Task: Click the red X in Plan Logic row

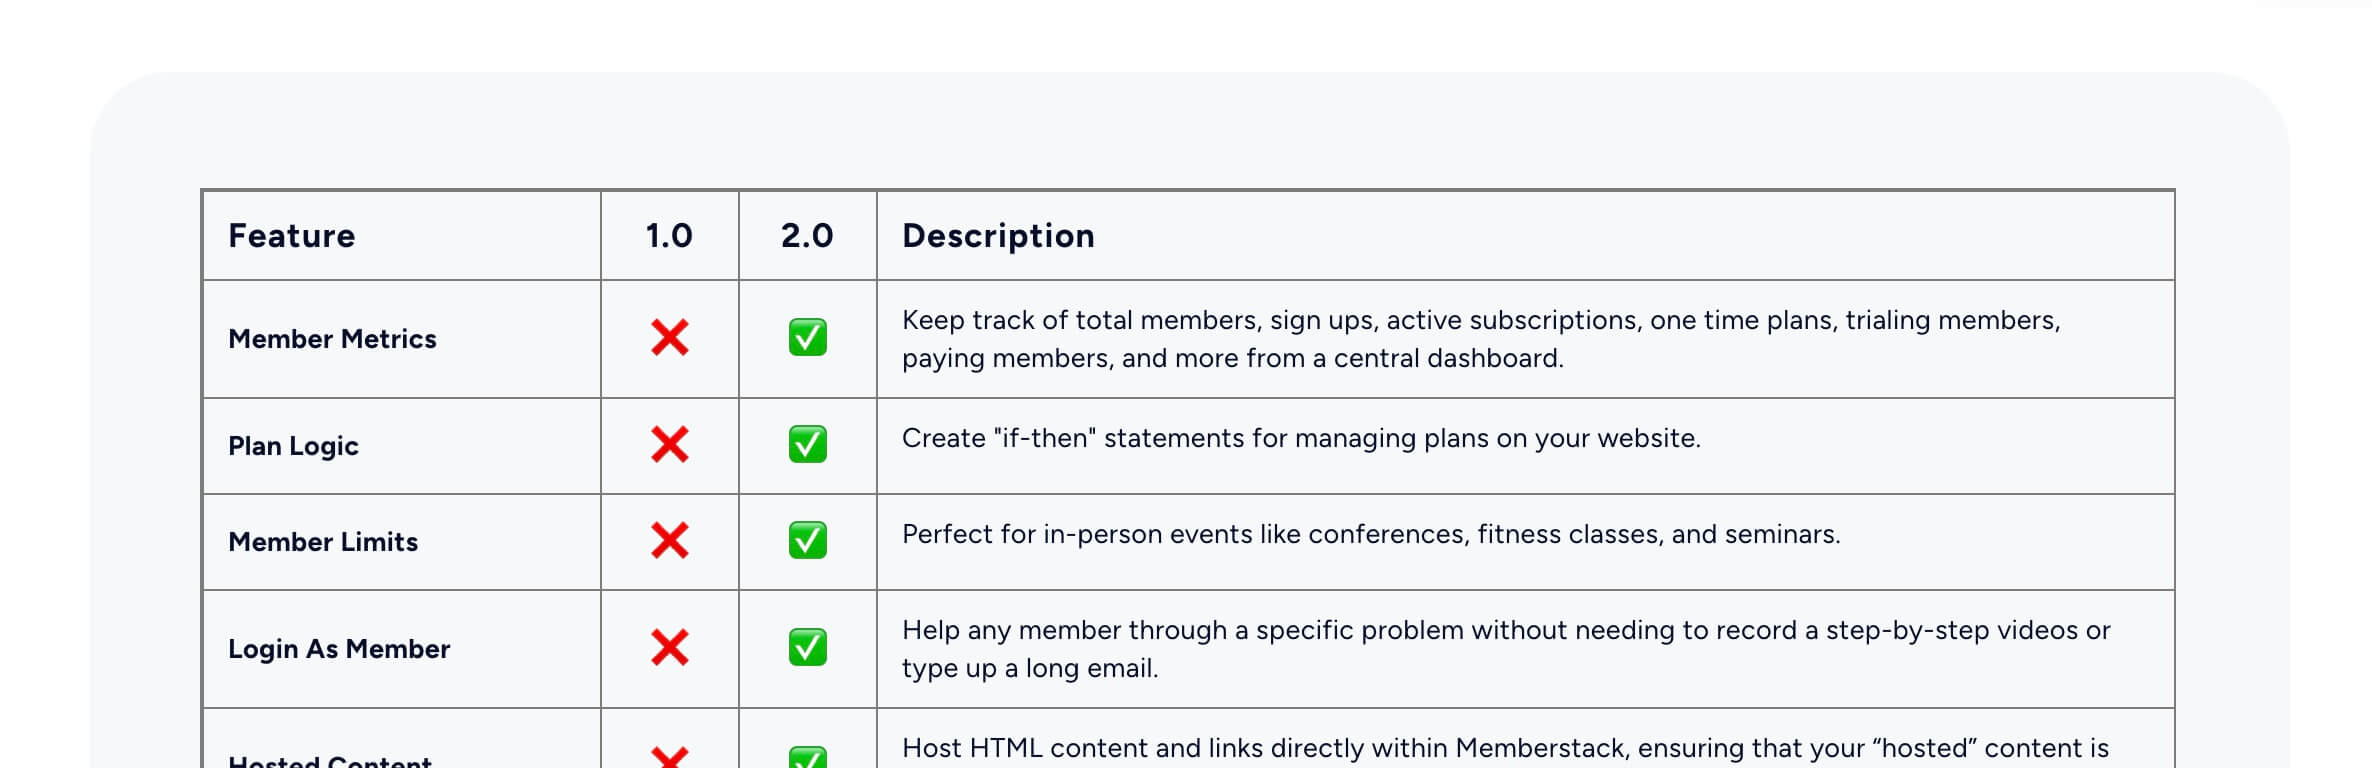Action: (669, 444)
